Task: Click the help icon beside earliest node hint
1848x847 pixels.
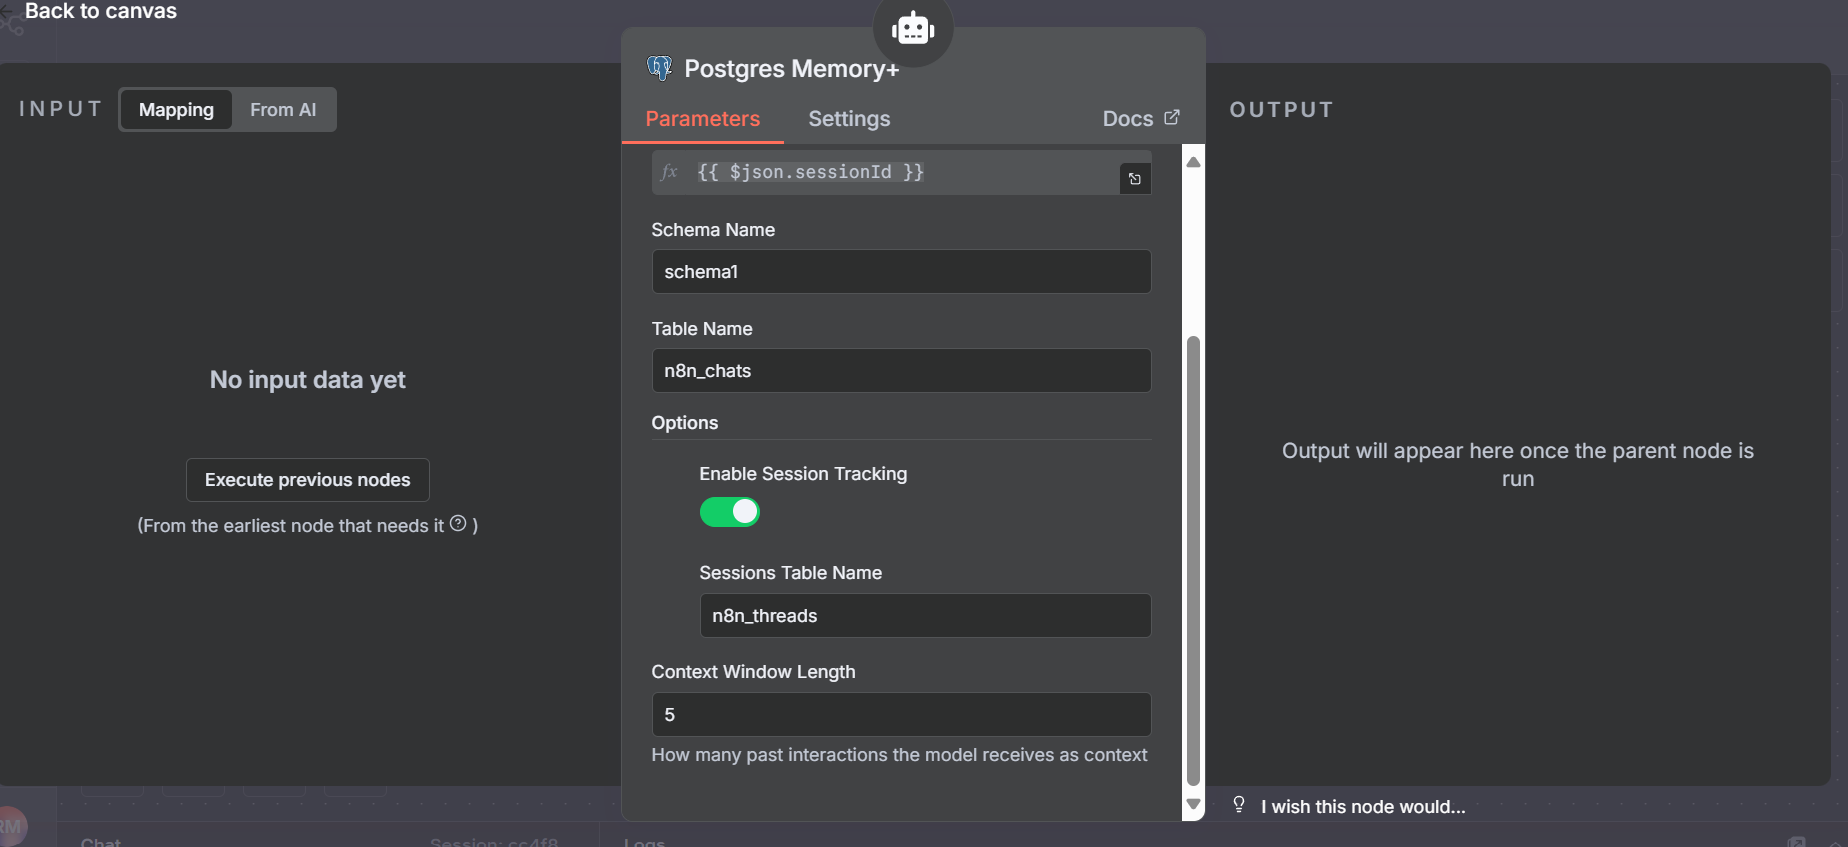Action: 458,523
